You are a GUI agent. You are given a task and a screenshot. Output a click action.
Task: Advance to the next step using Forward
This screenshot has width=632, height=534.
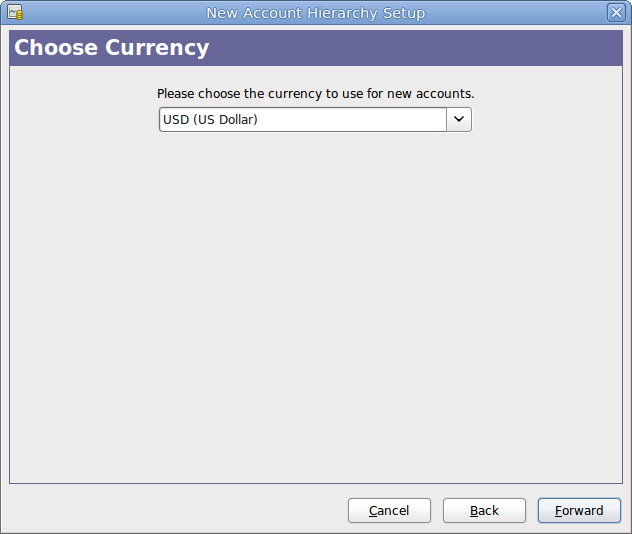click(x=579, y=511)
